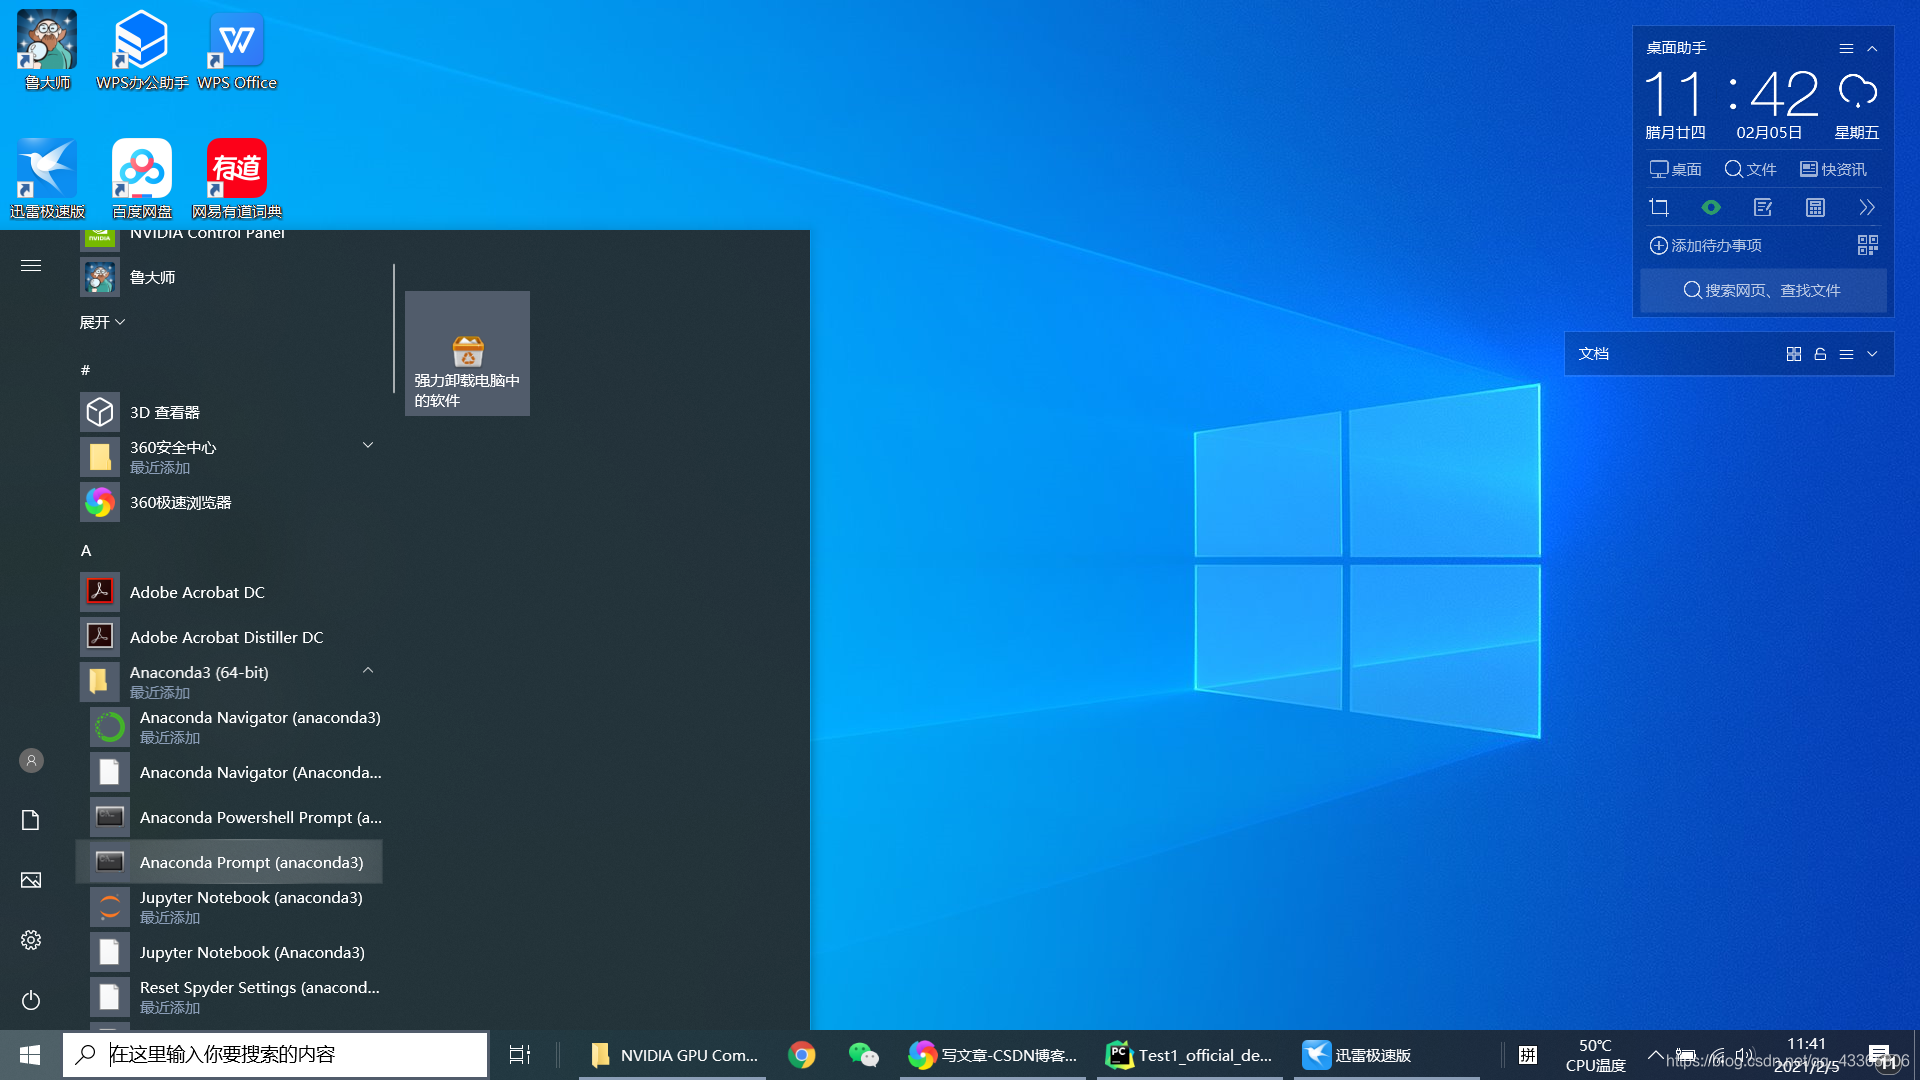Screen dimensions: 1920x1080
Task: Open WeChat from the taskbar
Action: [x=863, y=1055]
